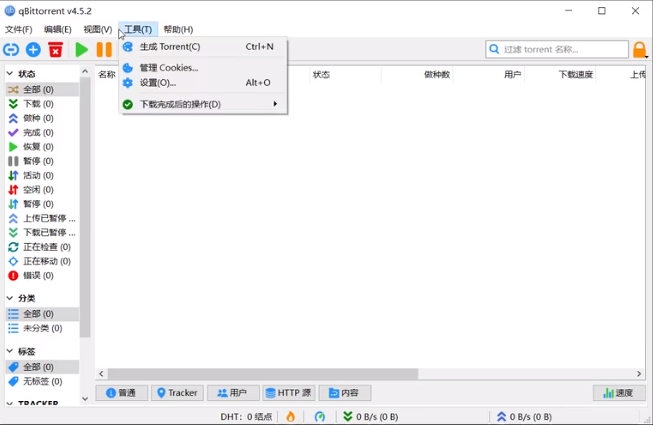Click sidebar scrollbar down arrow

tap(85, 399)
